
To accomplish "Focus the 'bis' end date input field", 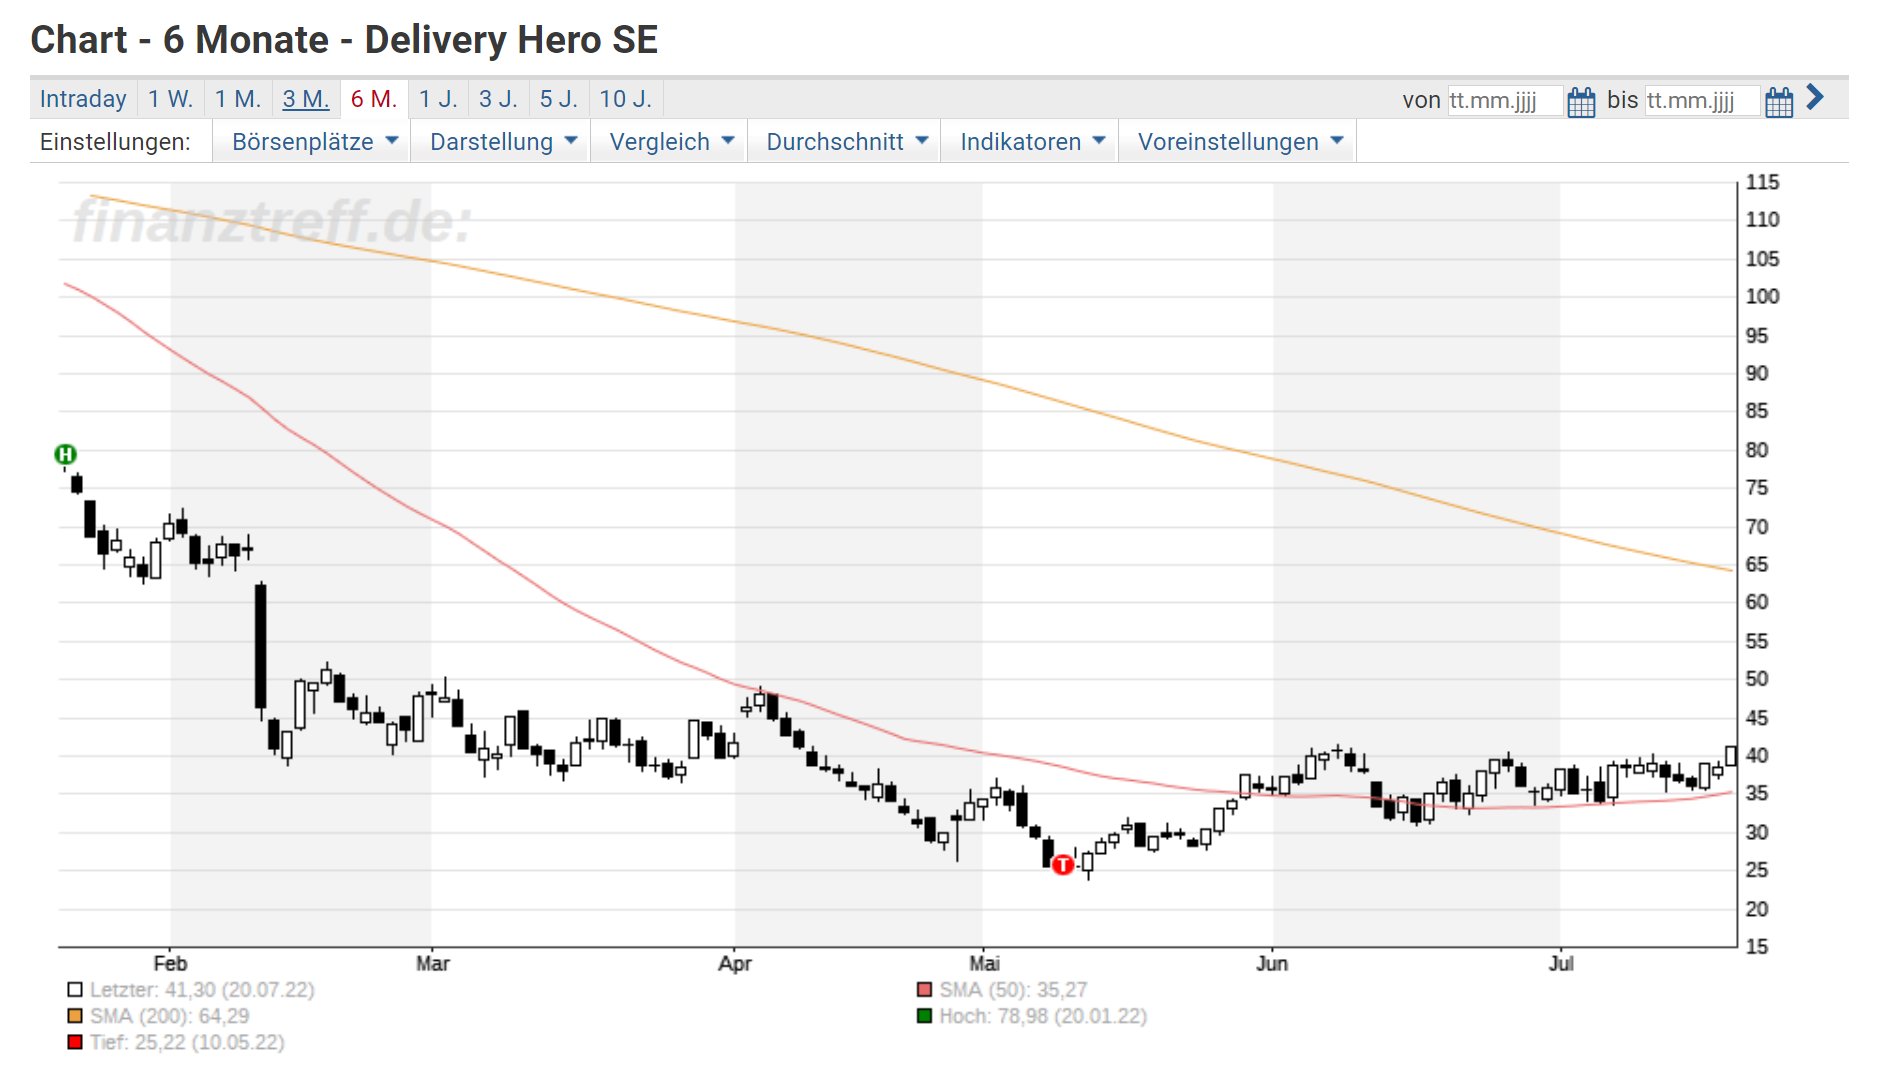I will (x=1702, y=101).
